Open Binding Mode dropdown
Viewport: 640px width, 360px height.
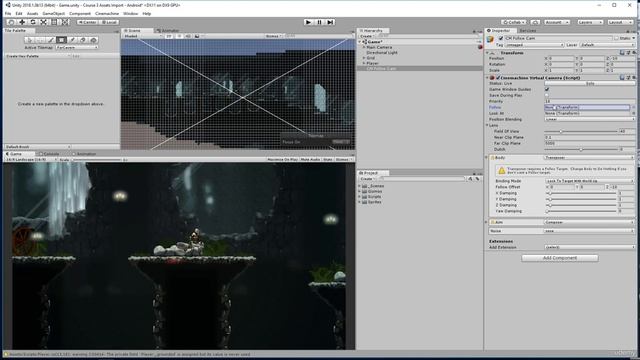(x=589, y=181)
